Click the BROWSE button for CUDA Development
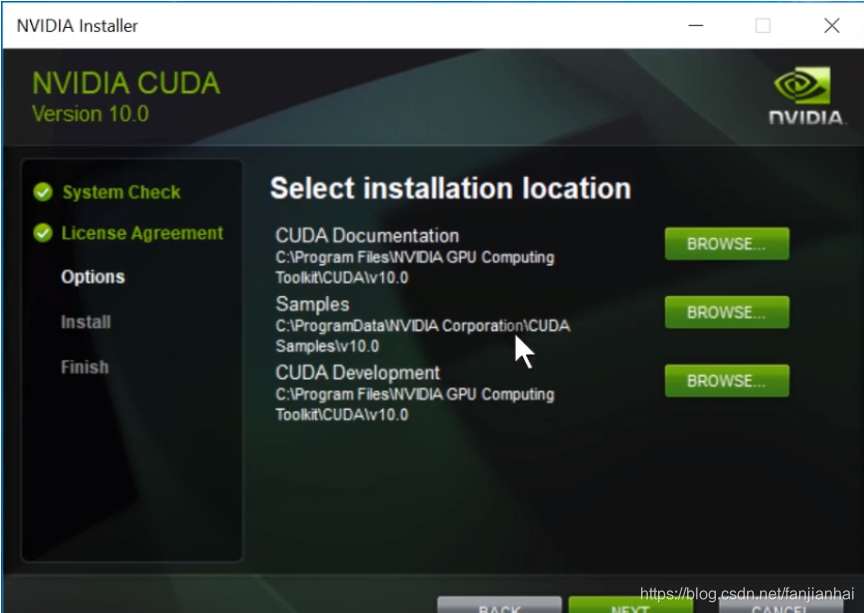This screenshot has height=613, width=864. click(x=727, y=381)
